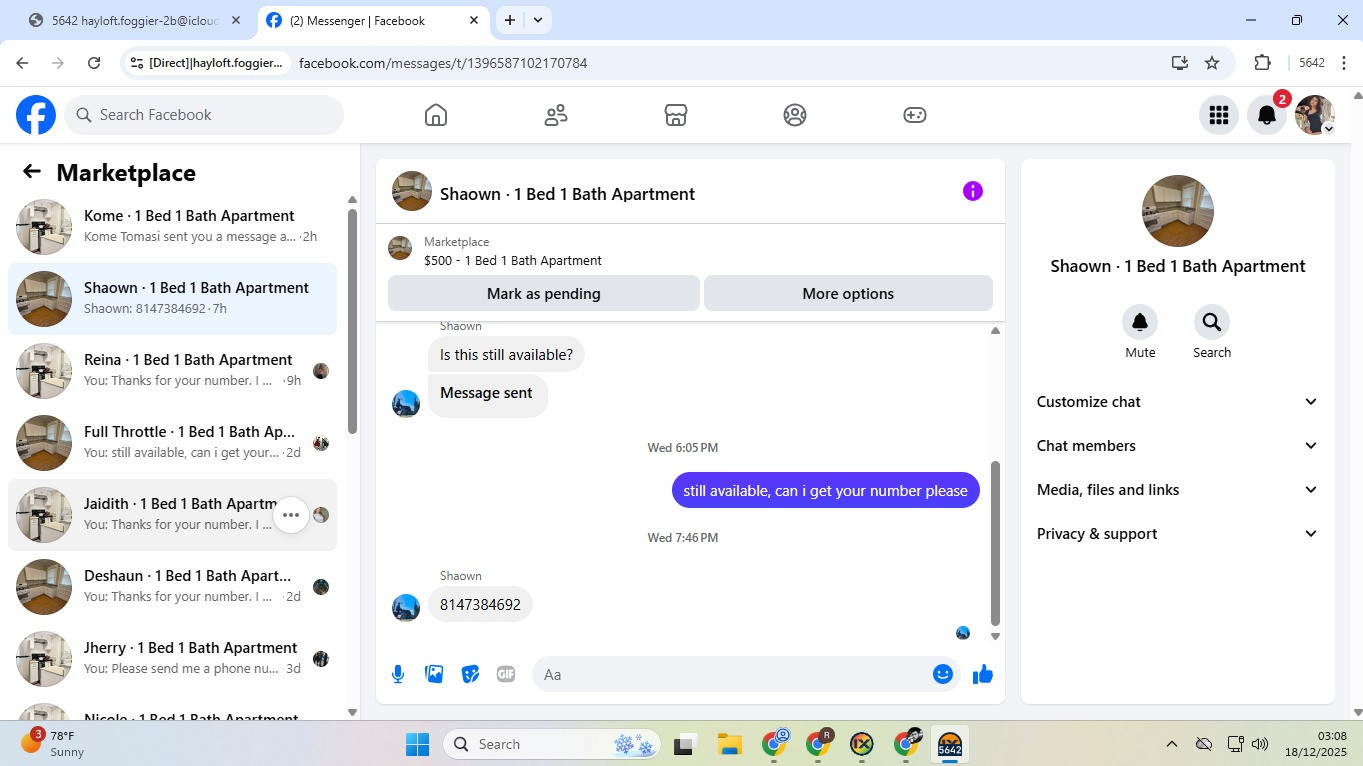Image resolution: width=1363 pixels, height=766 pixels.
Task: Open the Jherry apartment conversation
Action: pos(172,659)
